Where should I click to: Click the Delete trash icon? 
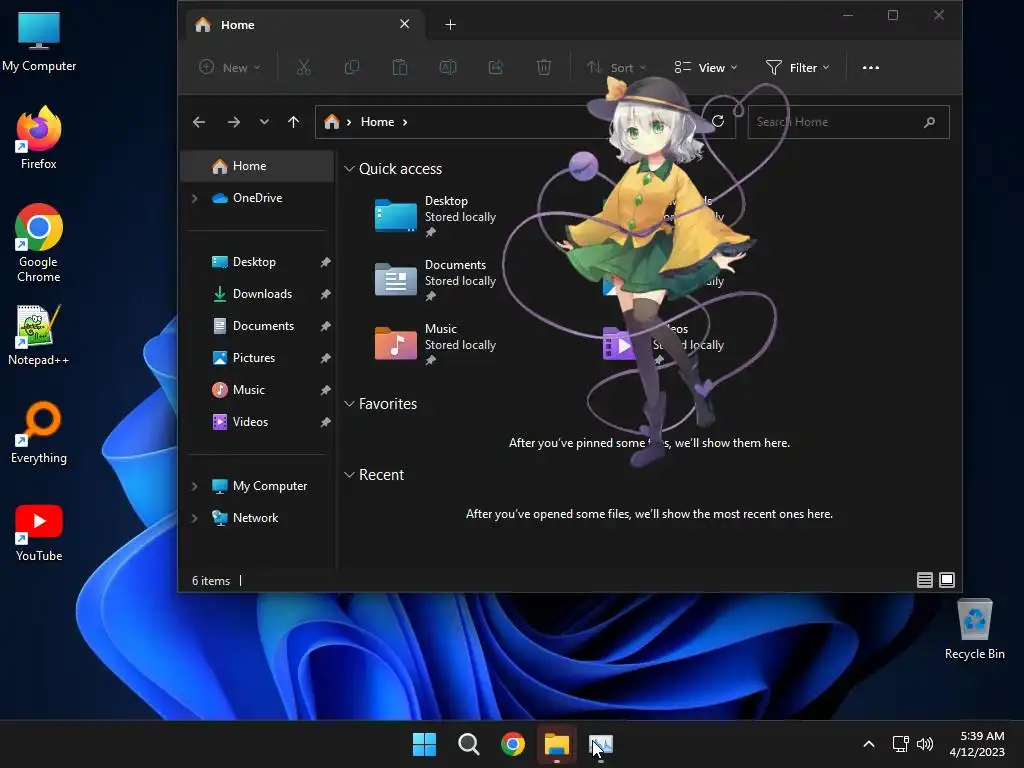543,67
